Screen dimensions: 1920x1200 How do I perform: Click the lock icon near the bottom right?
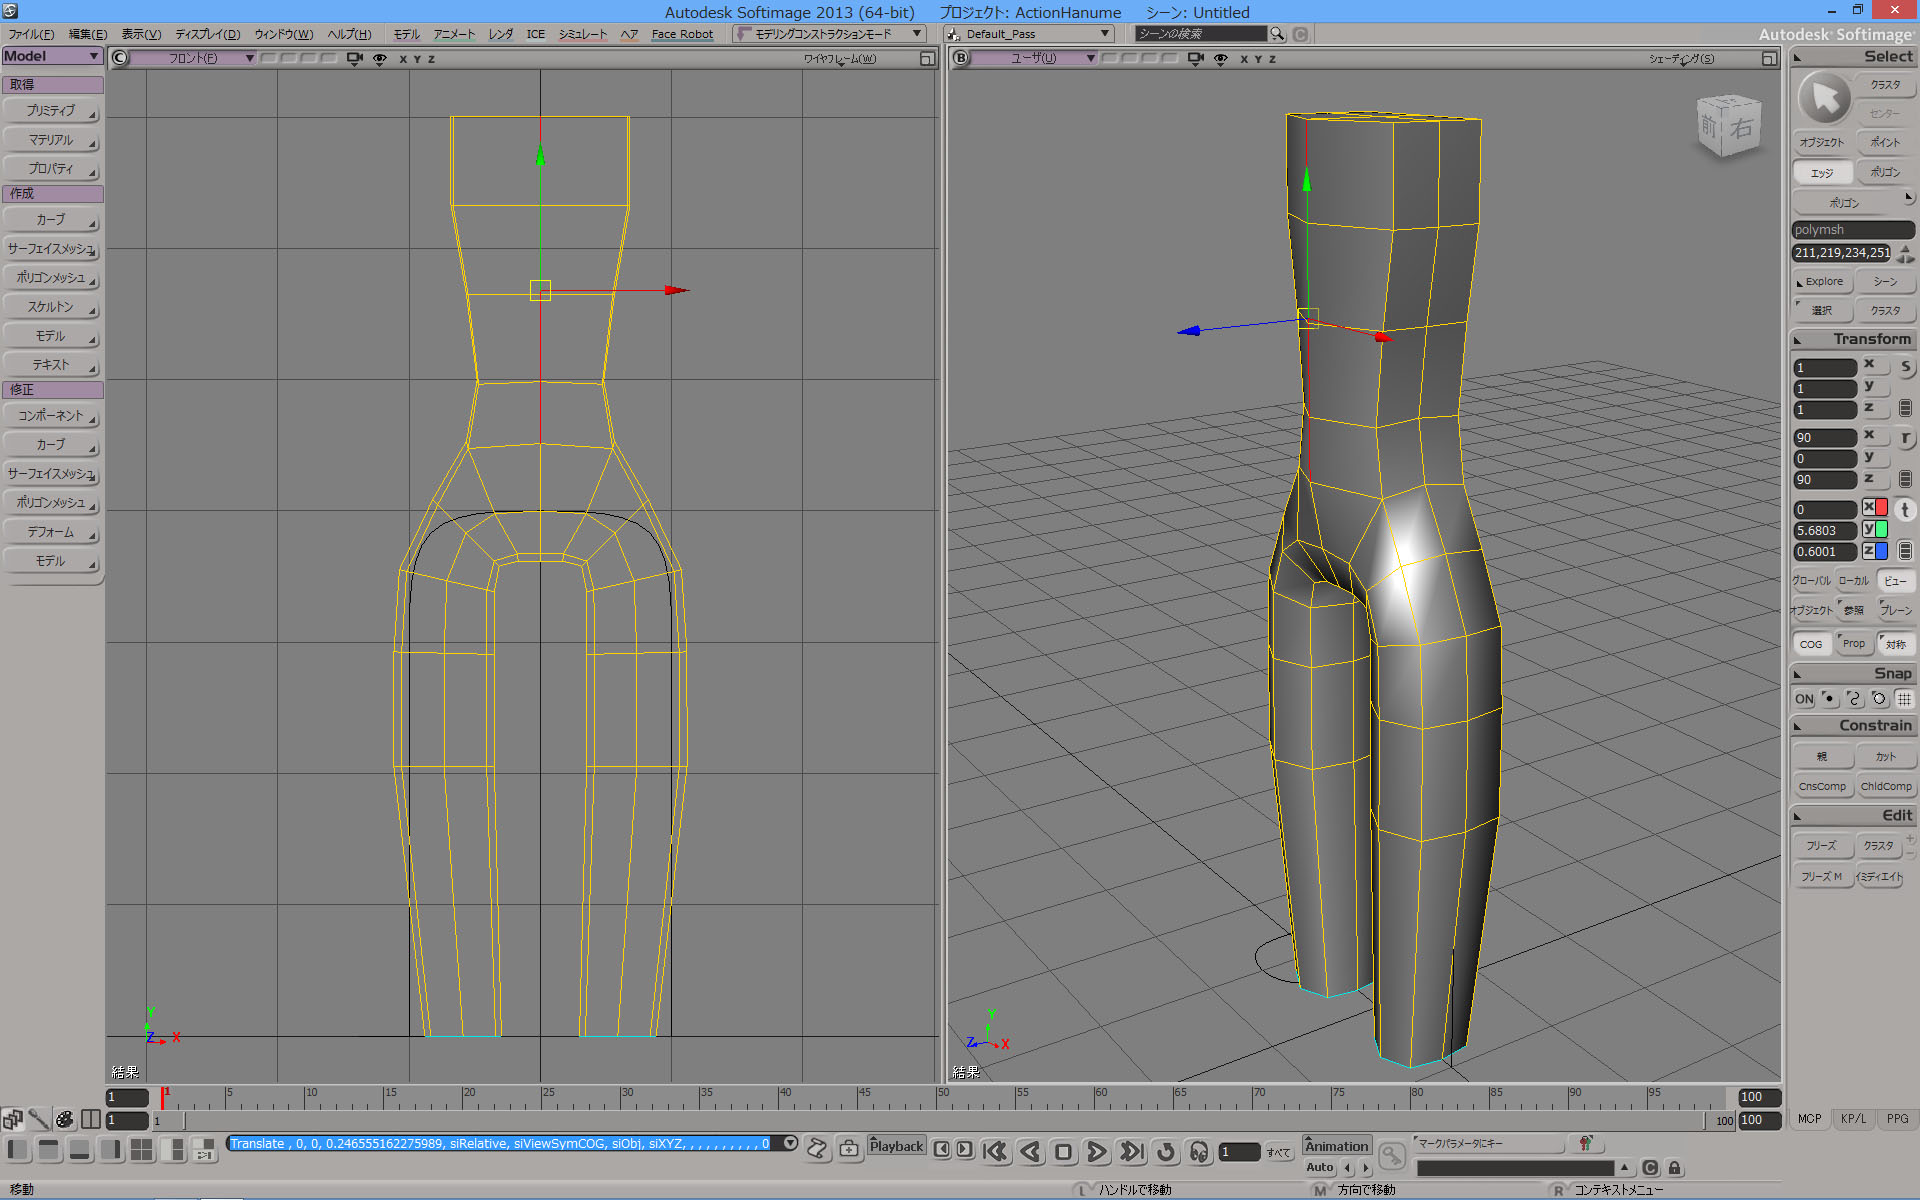pos(1675,1168)
